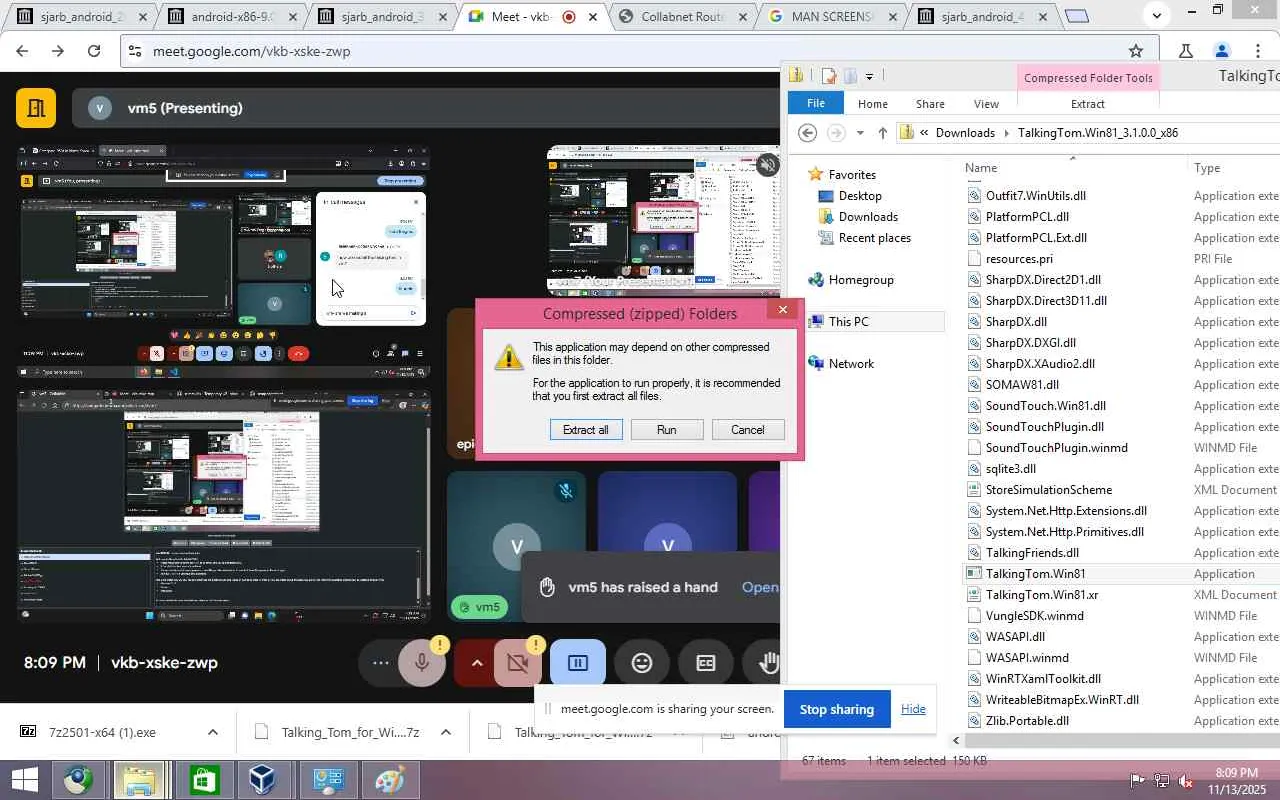Open Network in the navigation pane
The image size is (1280, 800).
click(851, 364)
